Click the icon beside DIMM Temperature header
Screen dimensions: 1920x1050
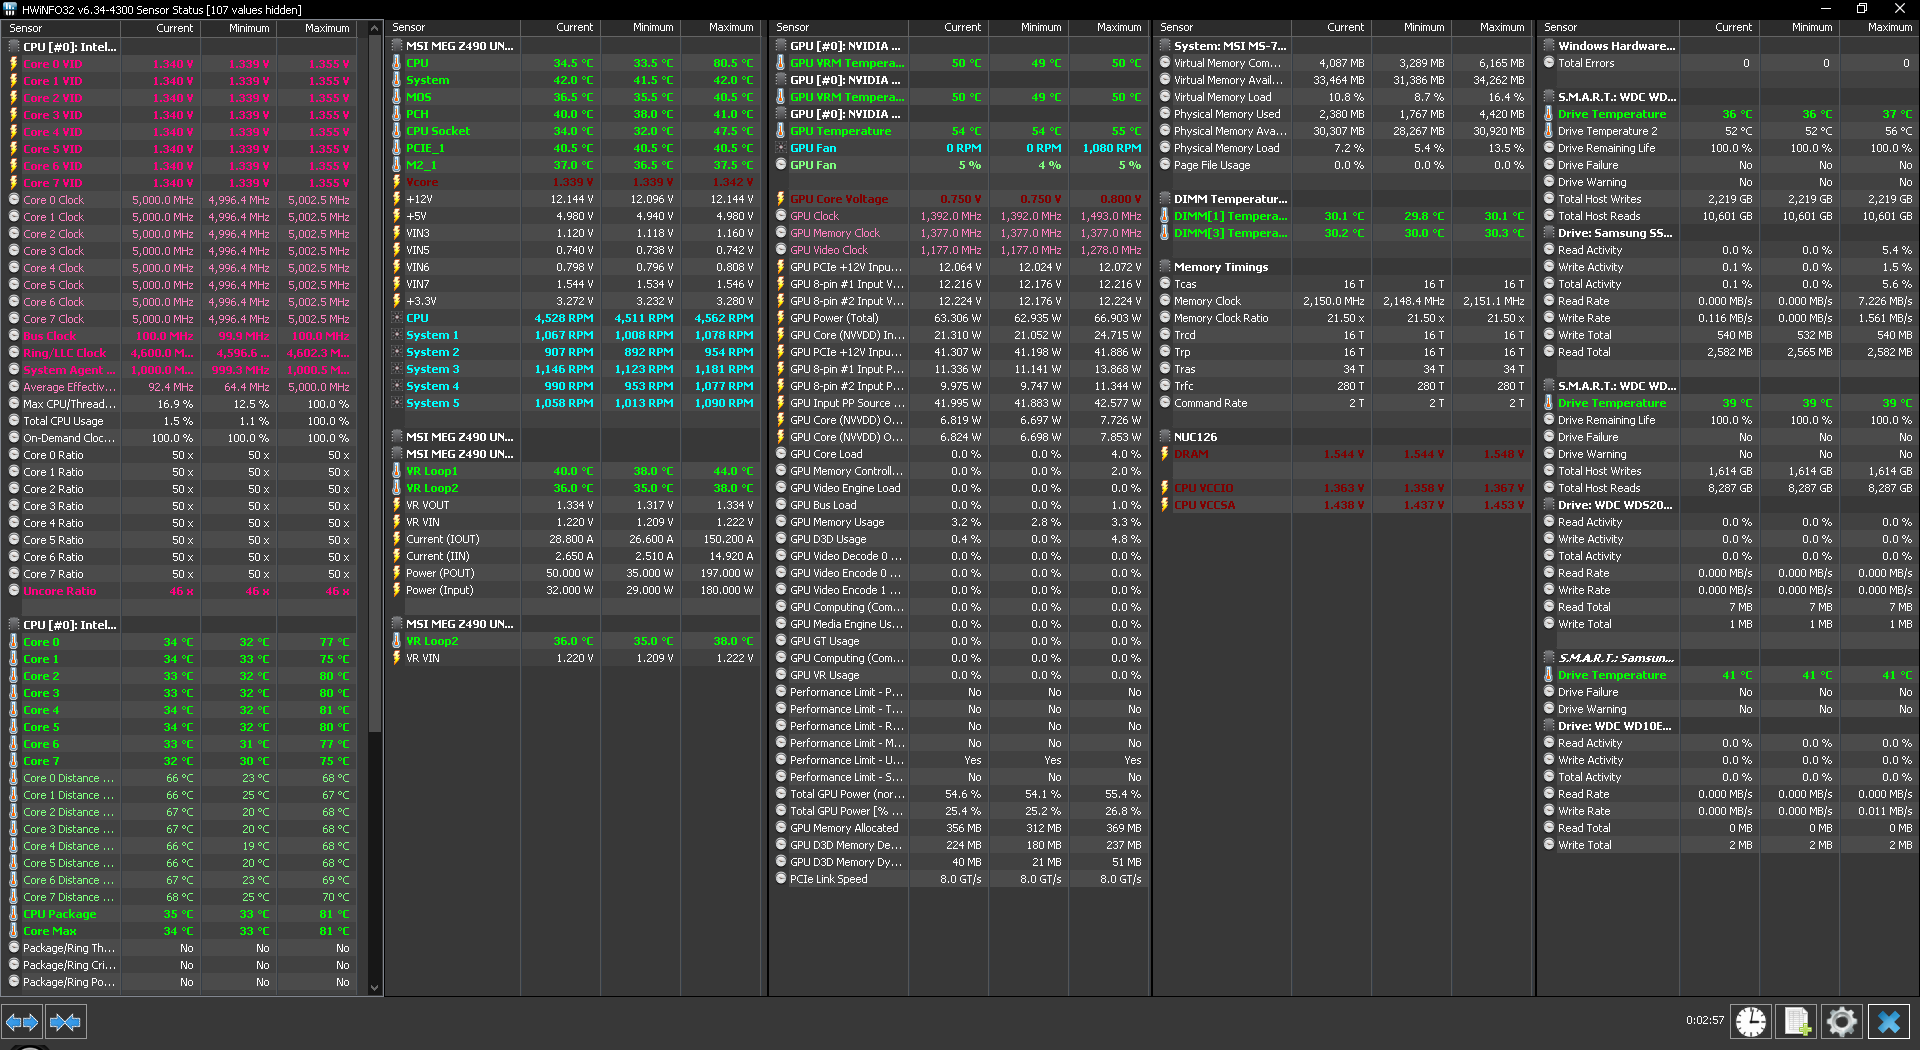click(x=1165, y=199)
